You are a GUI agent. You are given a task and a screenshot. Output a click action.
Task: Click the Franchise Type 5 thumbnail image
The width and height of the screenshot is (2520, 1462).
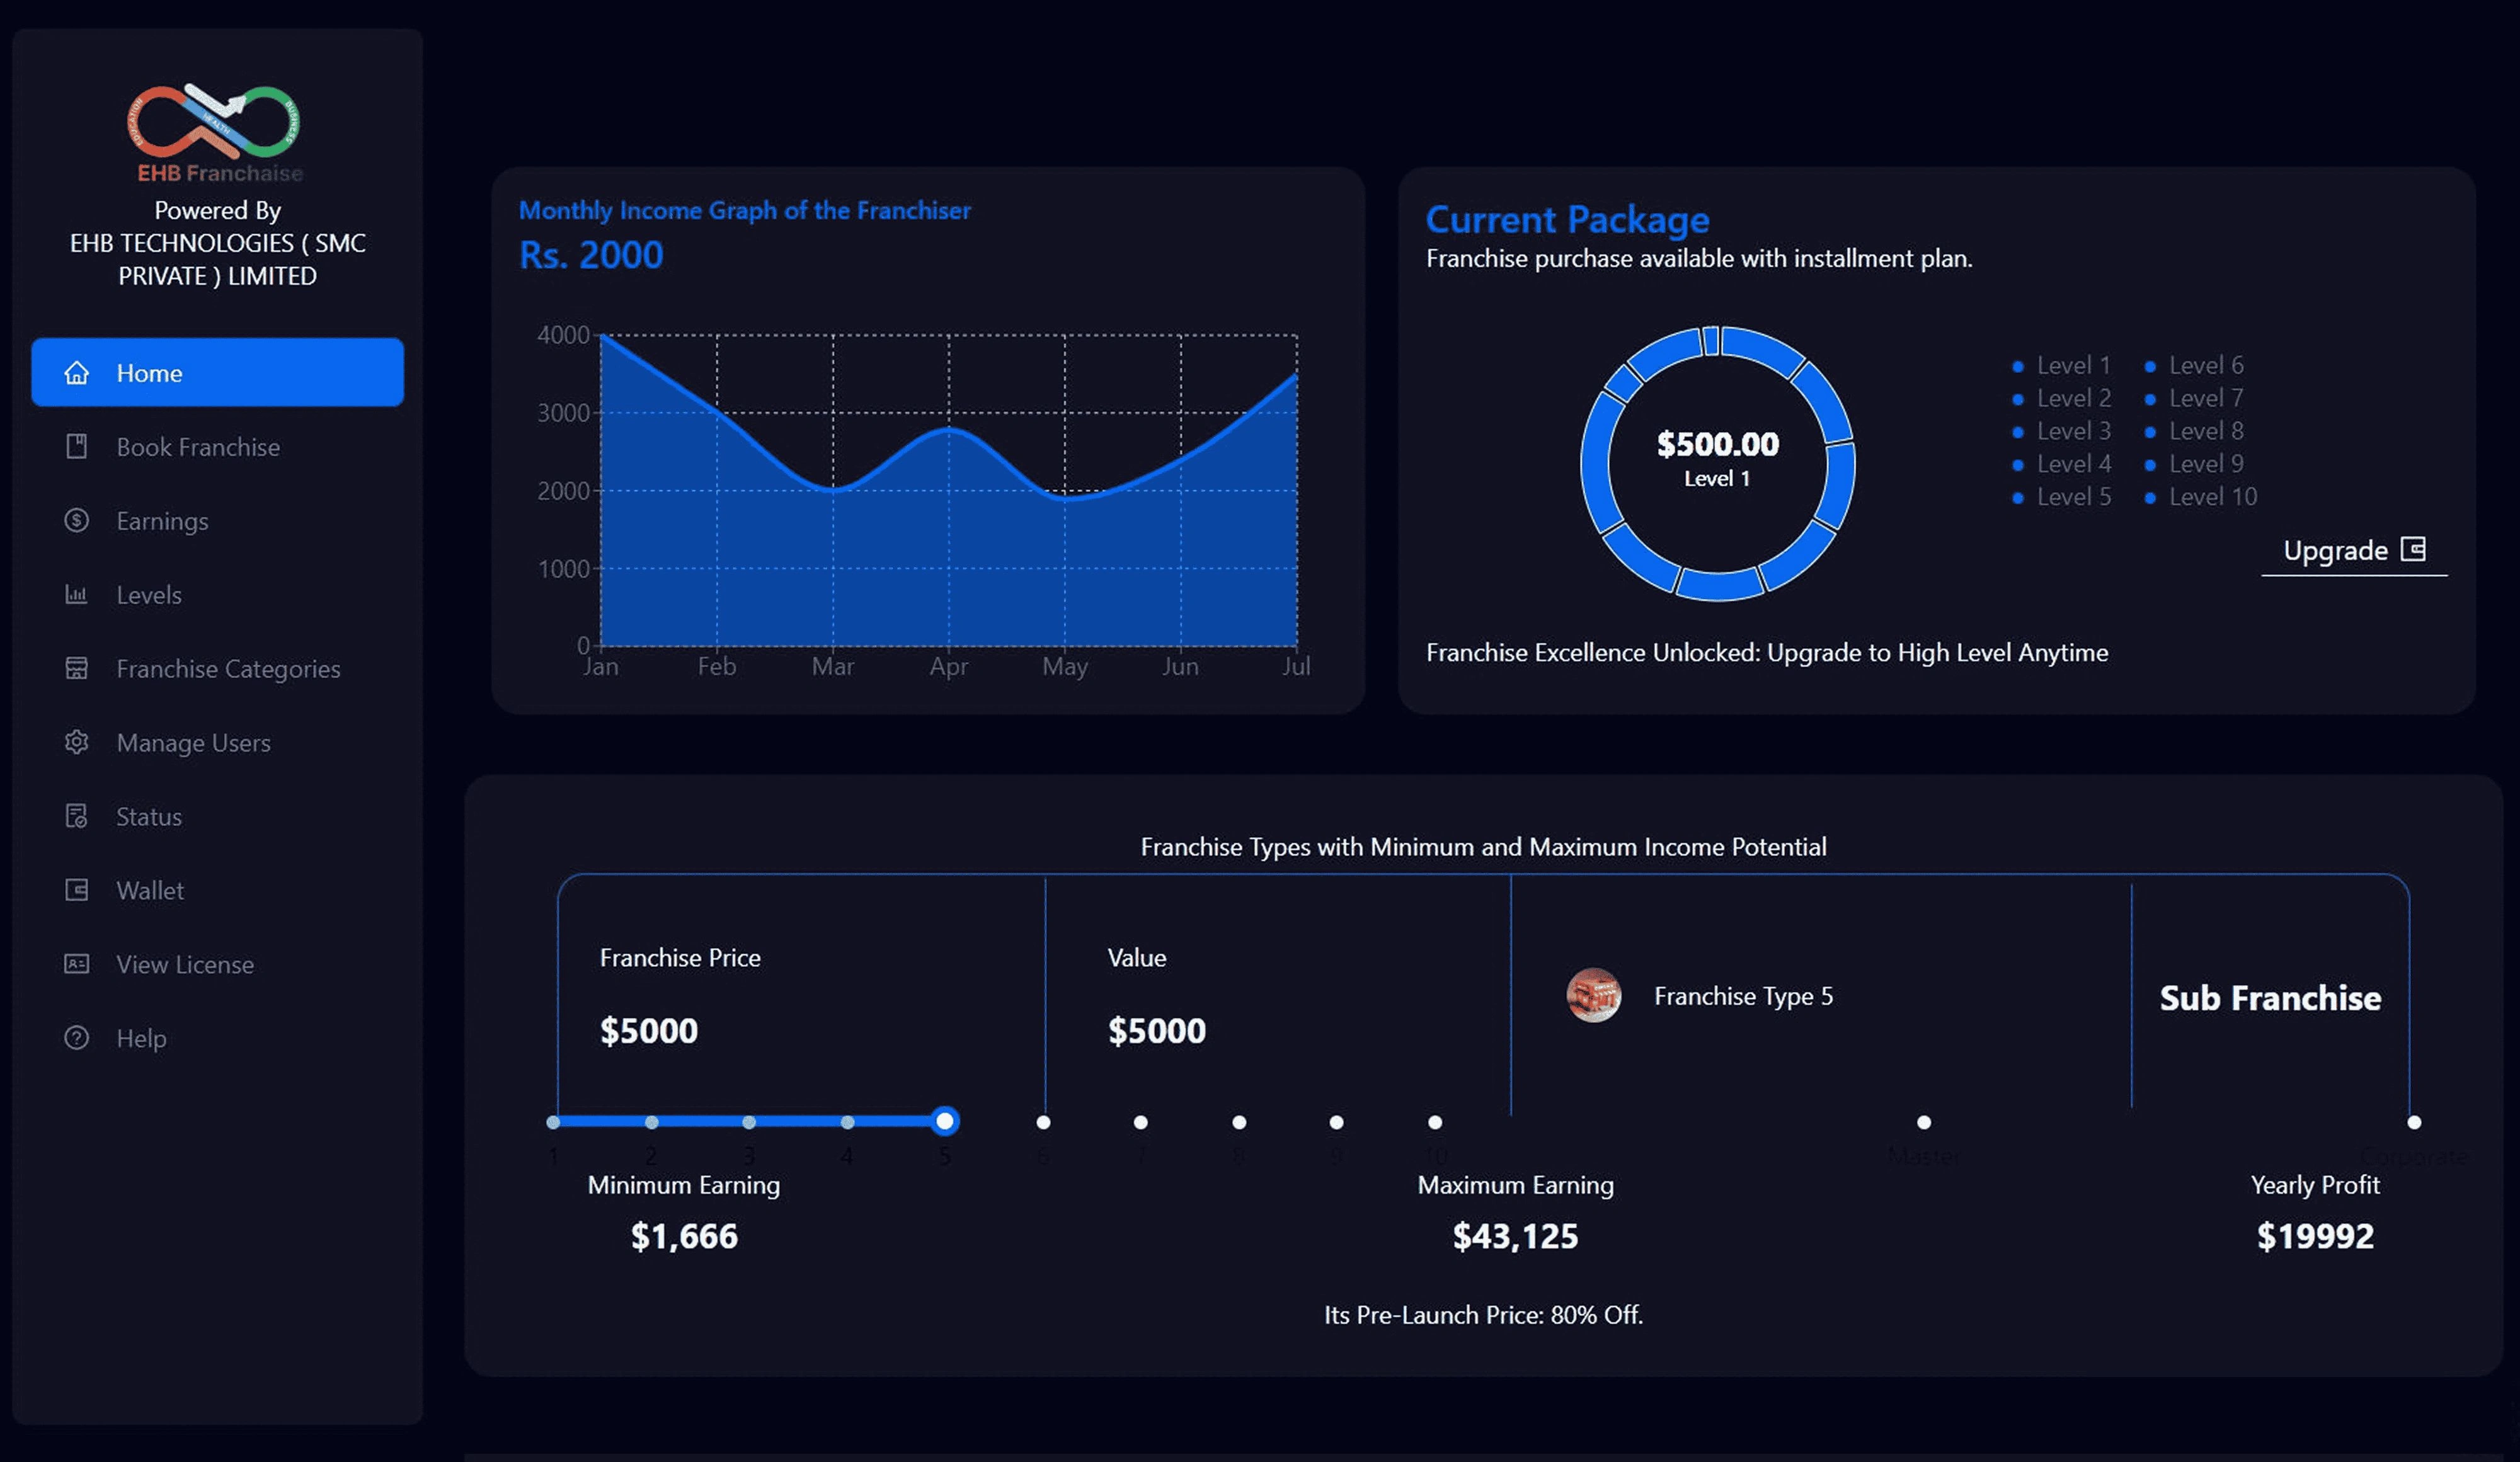[x=1593, y=996]
